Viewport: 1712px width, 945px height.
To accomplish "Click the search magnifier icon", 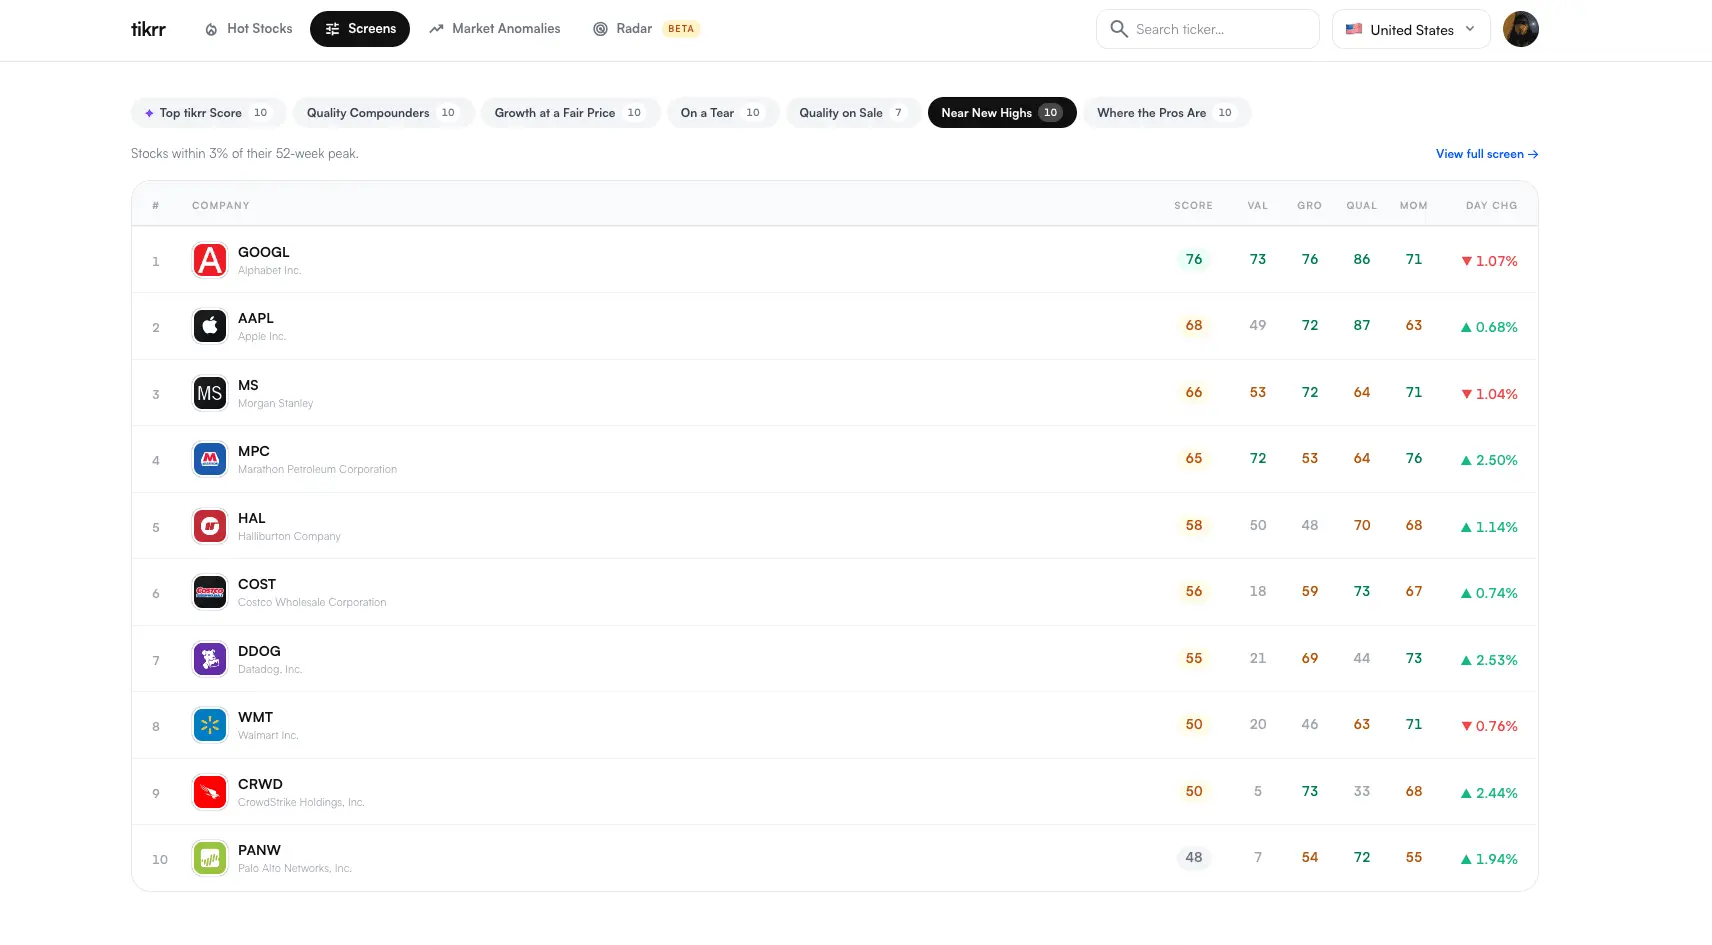I will click(1119, 29).
